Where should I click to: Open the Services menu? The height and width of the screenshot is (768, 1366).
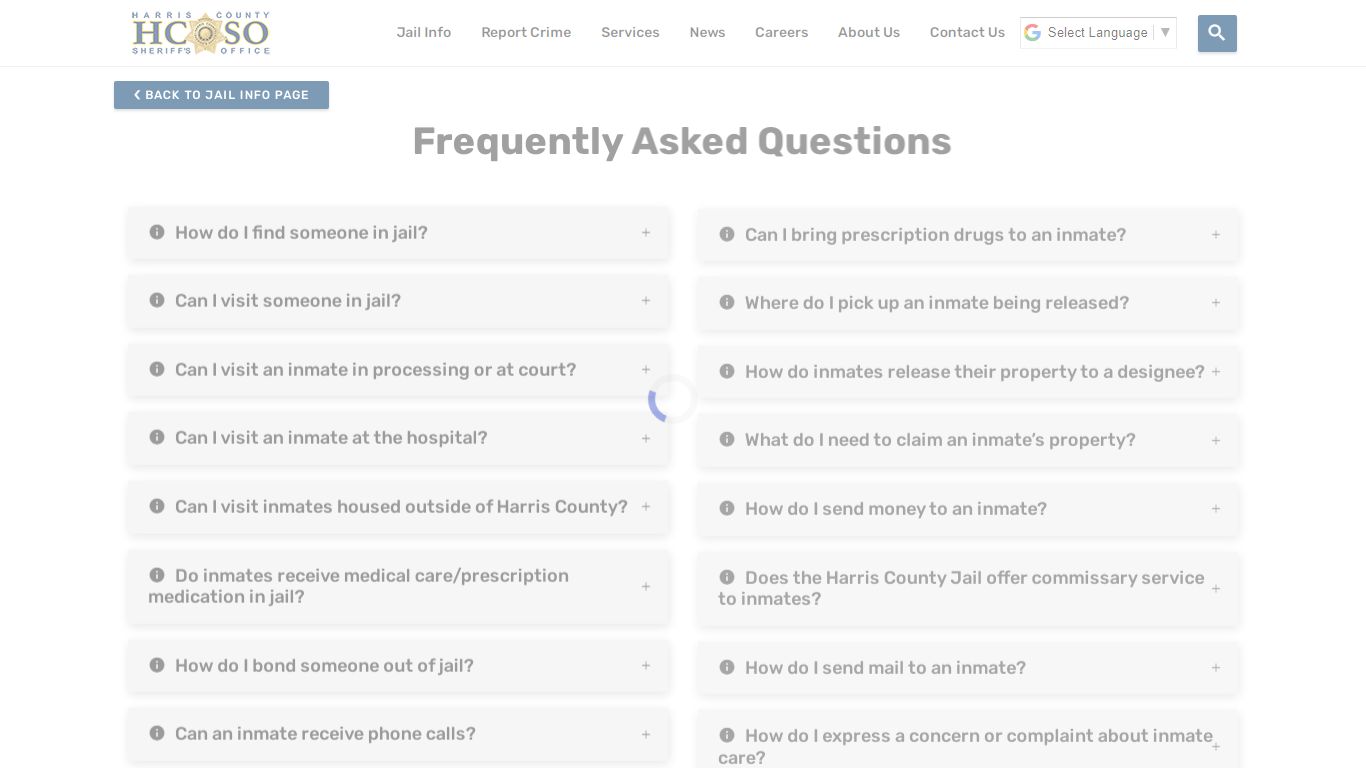[630, 32]
